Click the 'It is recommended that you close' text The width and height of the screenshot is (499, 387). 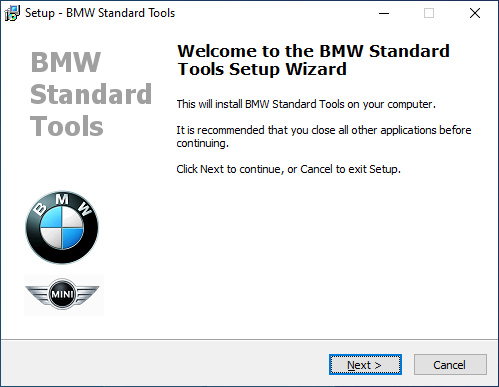(x=324, y=136)
